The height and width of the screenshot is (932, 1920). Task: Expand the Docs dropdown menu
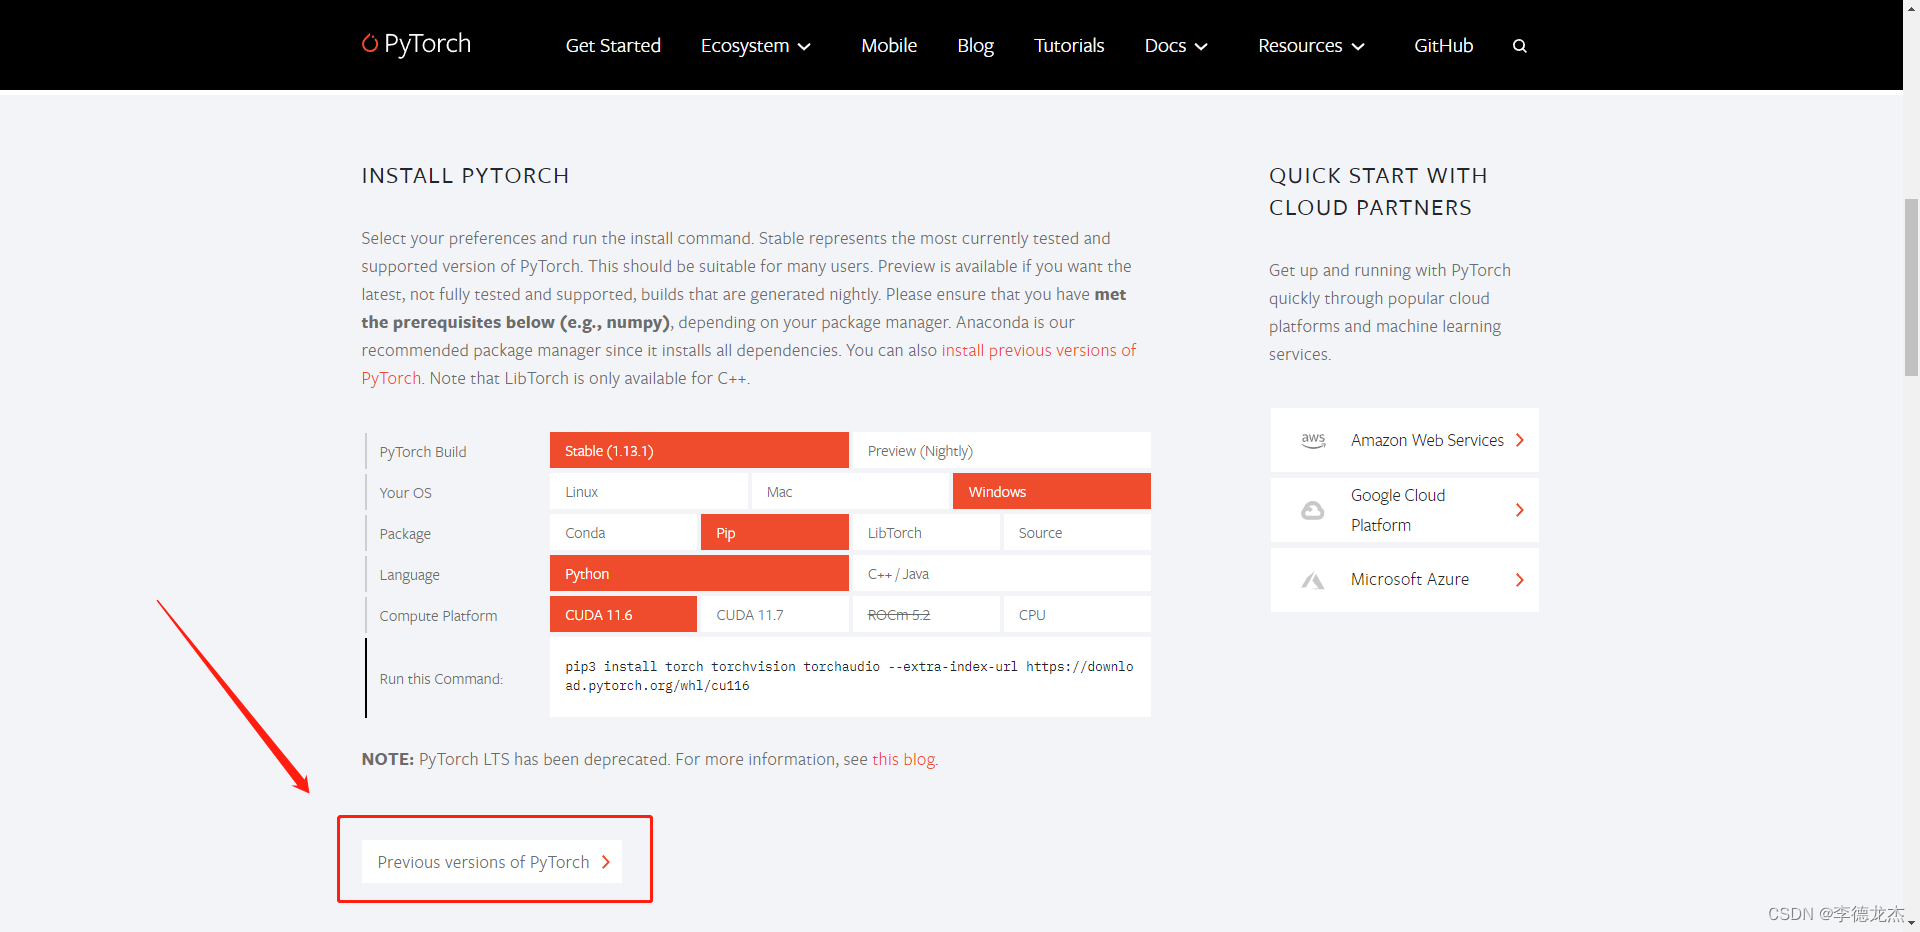[x=1176, y=46]
